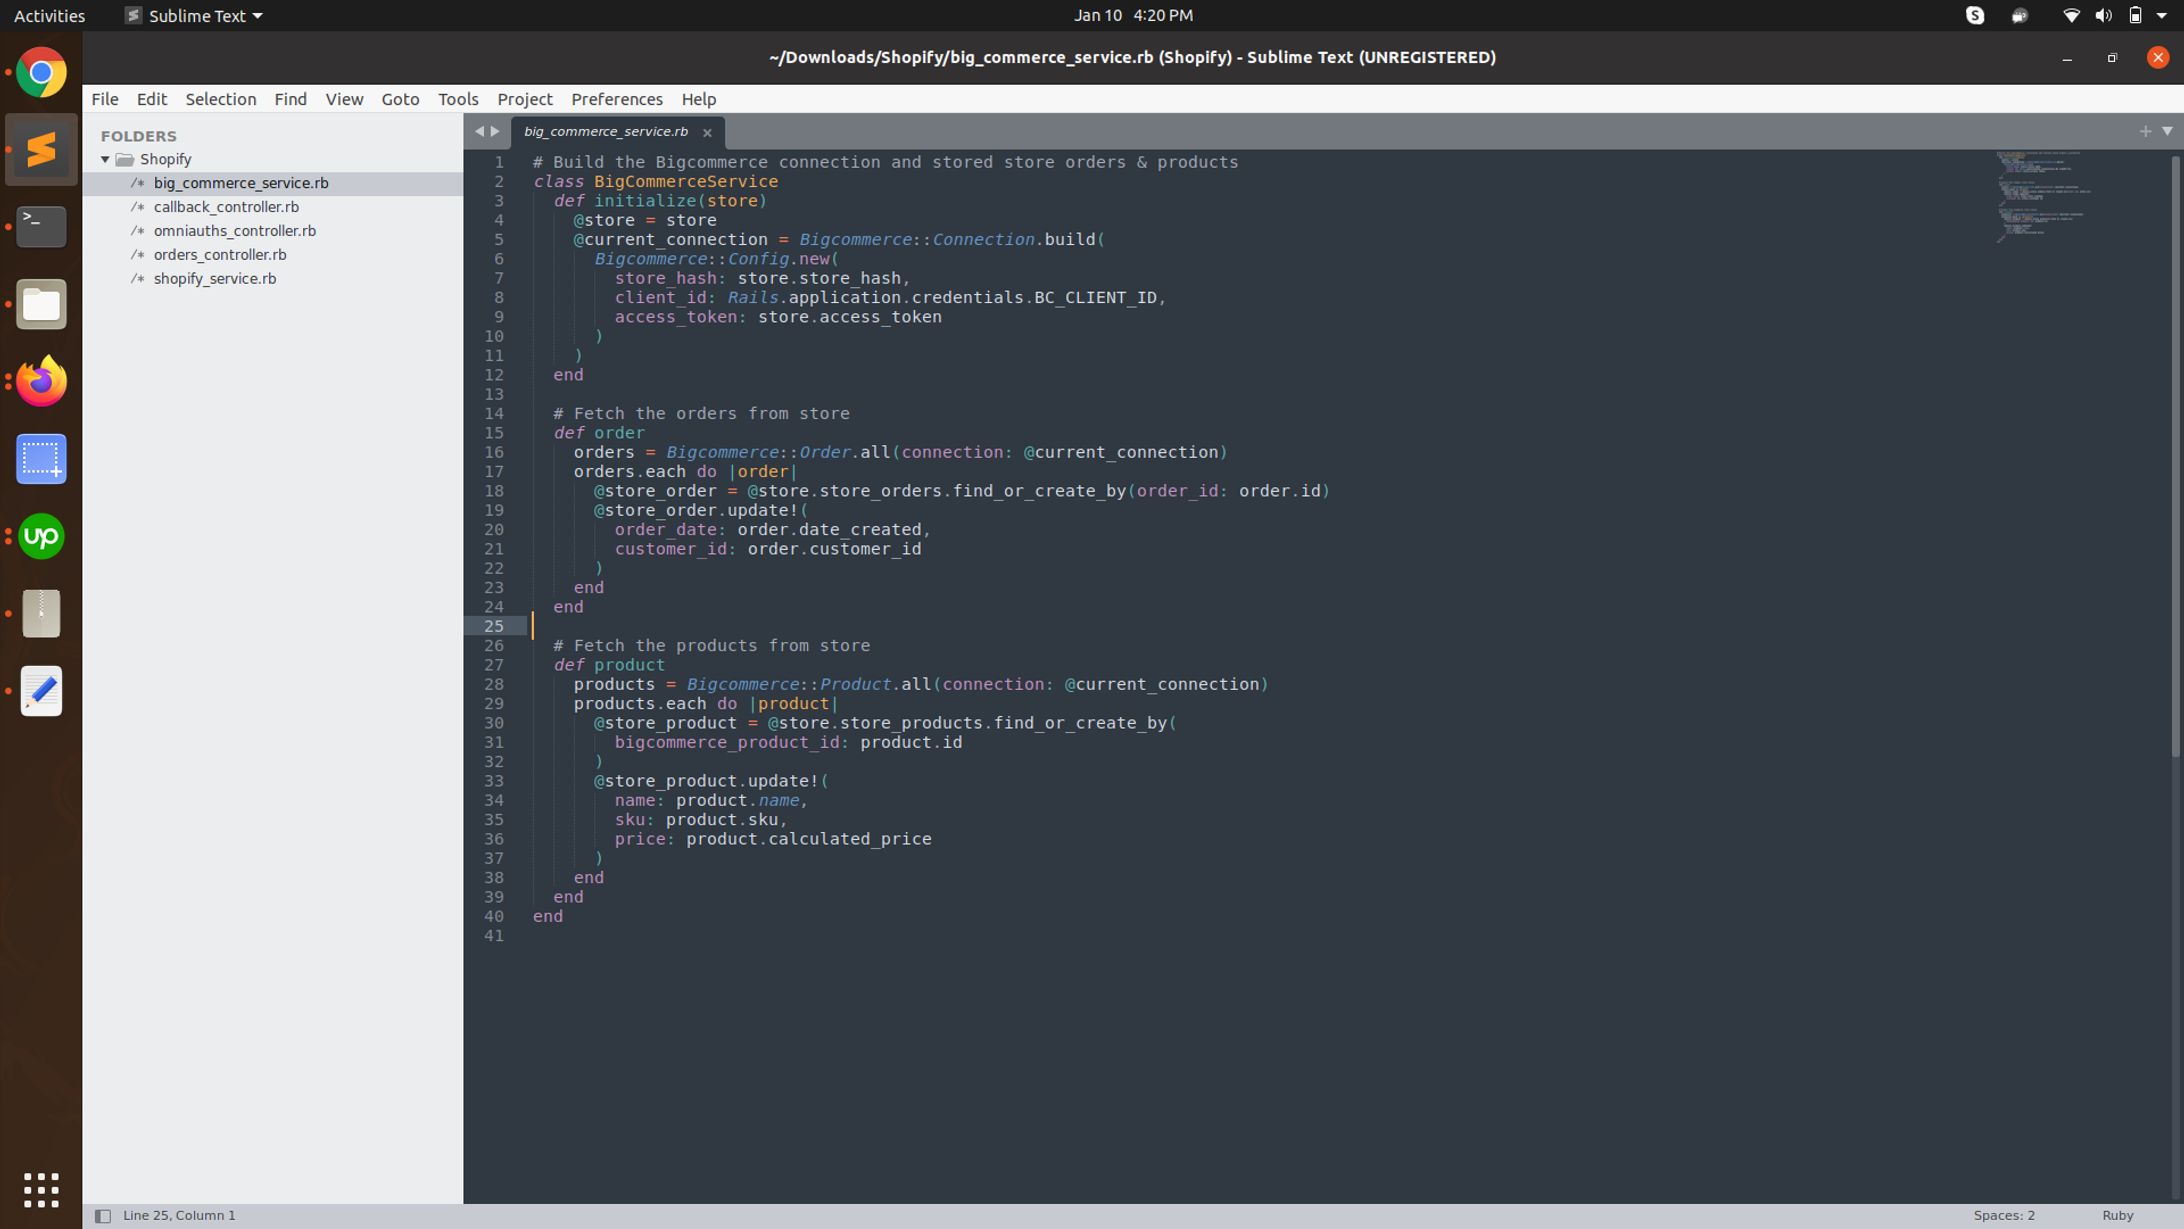Click the Wi-Fi network tray icon

pos(2071,15)
